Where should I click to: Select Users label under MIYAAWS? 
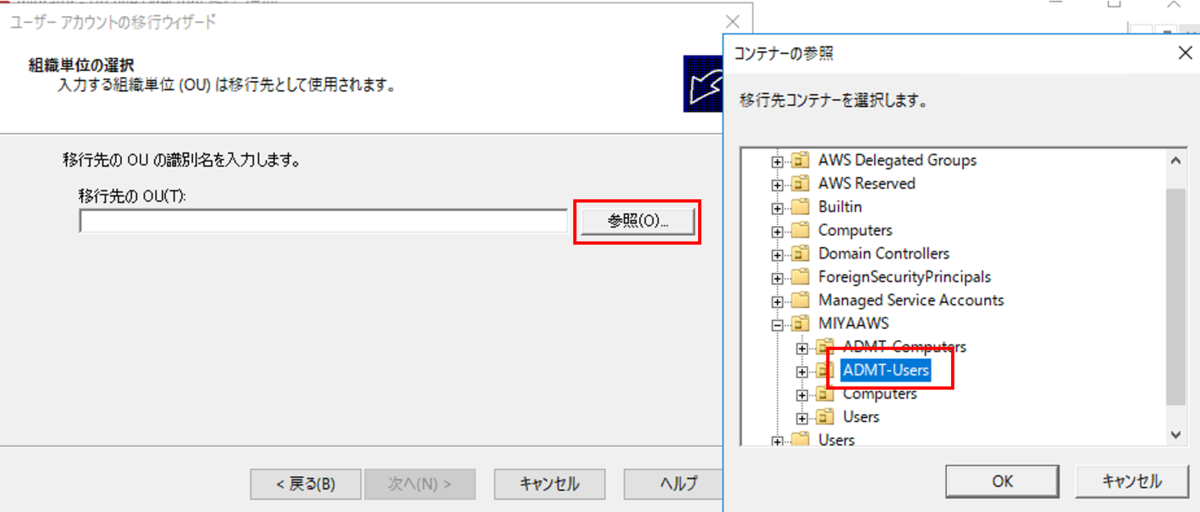point(861,417)
